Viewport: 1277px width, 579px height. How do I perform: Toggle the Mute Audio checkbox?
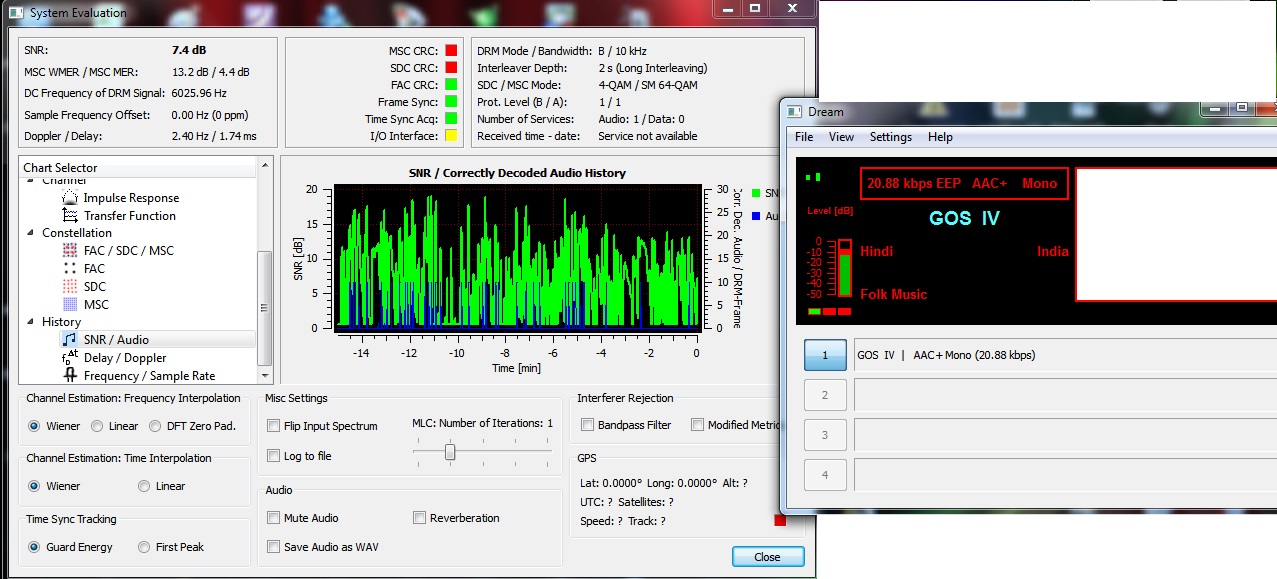[x=274, y=518]
